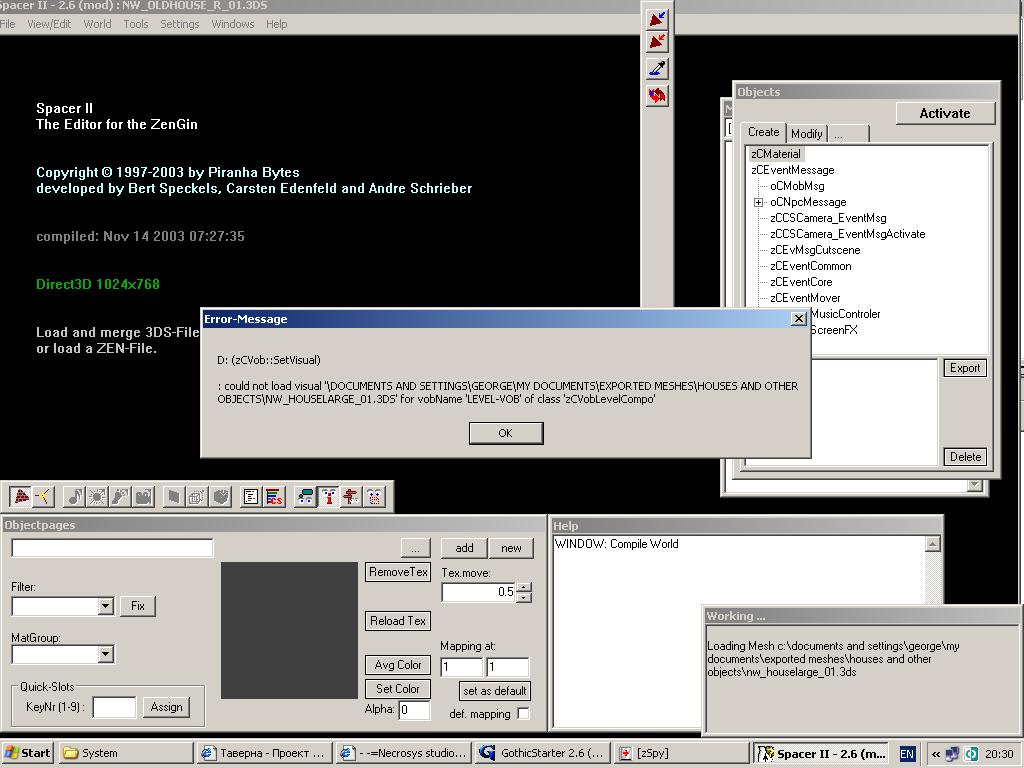The height and width of the screenshot is (768, 1024).
Task: Click the grayed flat polygon toolbar icon
Action: tap(173, 497)
